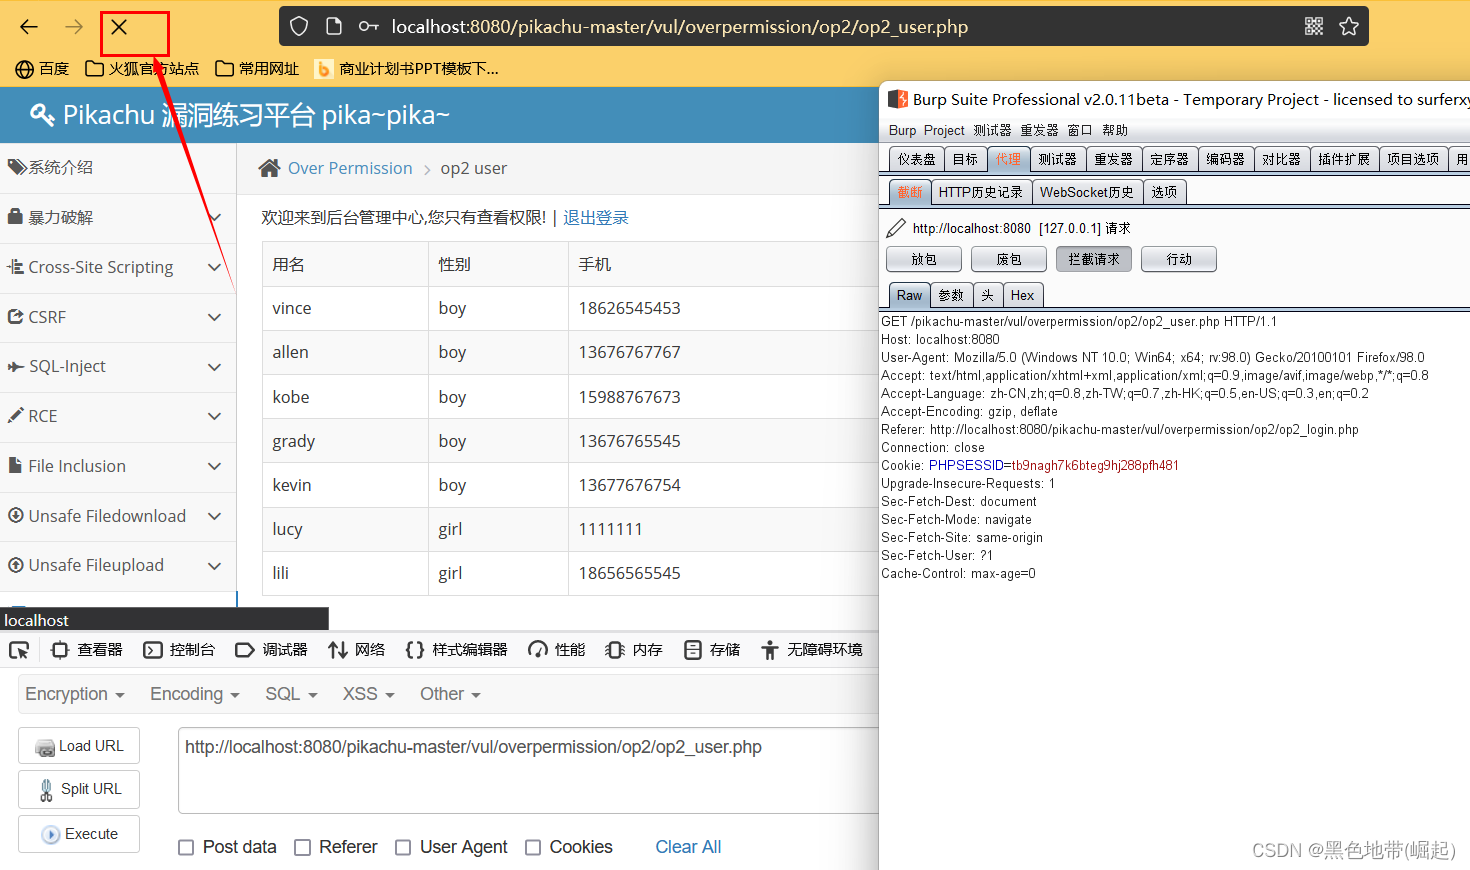Click the Pikachu key logo icon
Viewport: 1470px width, 870px height.
point(42,115)
